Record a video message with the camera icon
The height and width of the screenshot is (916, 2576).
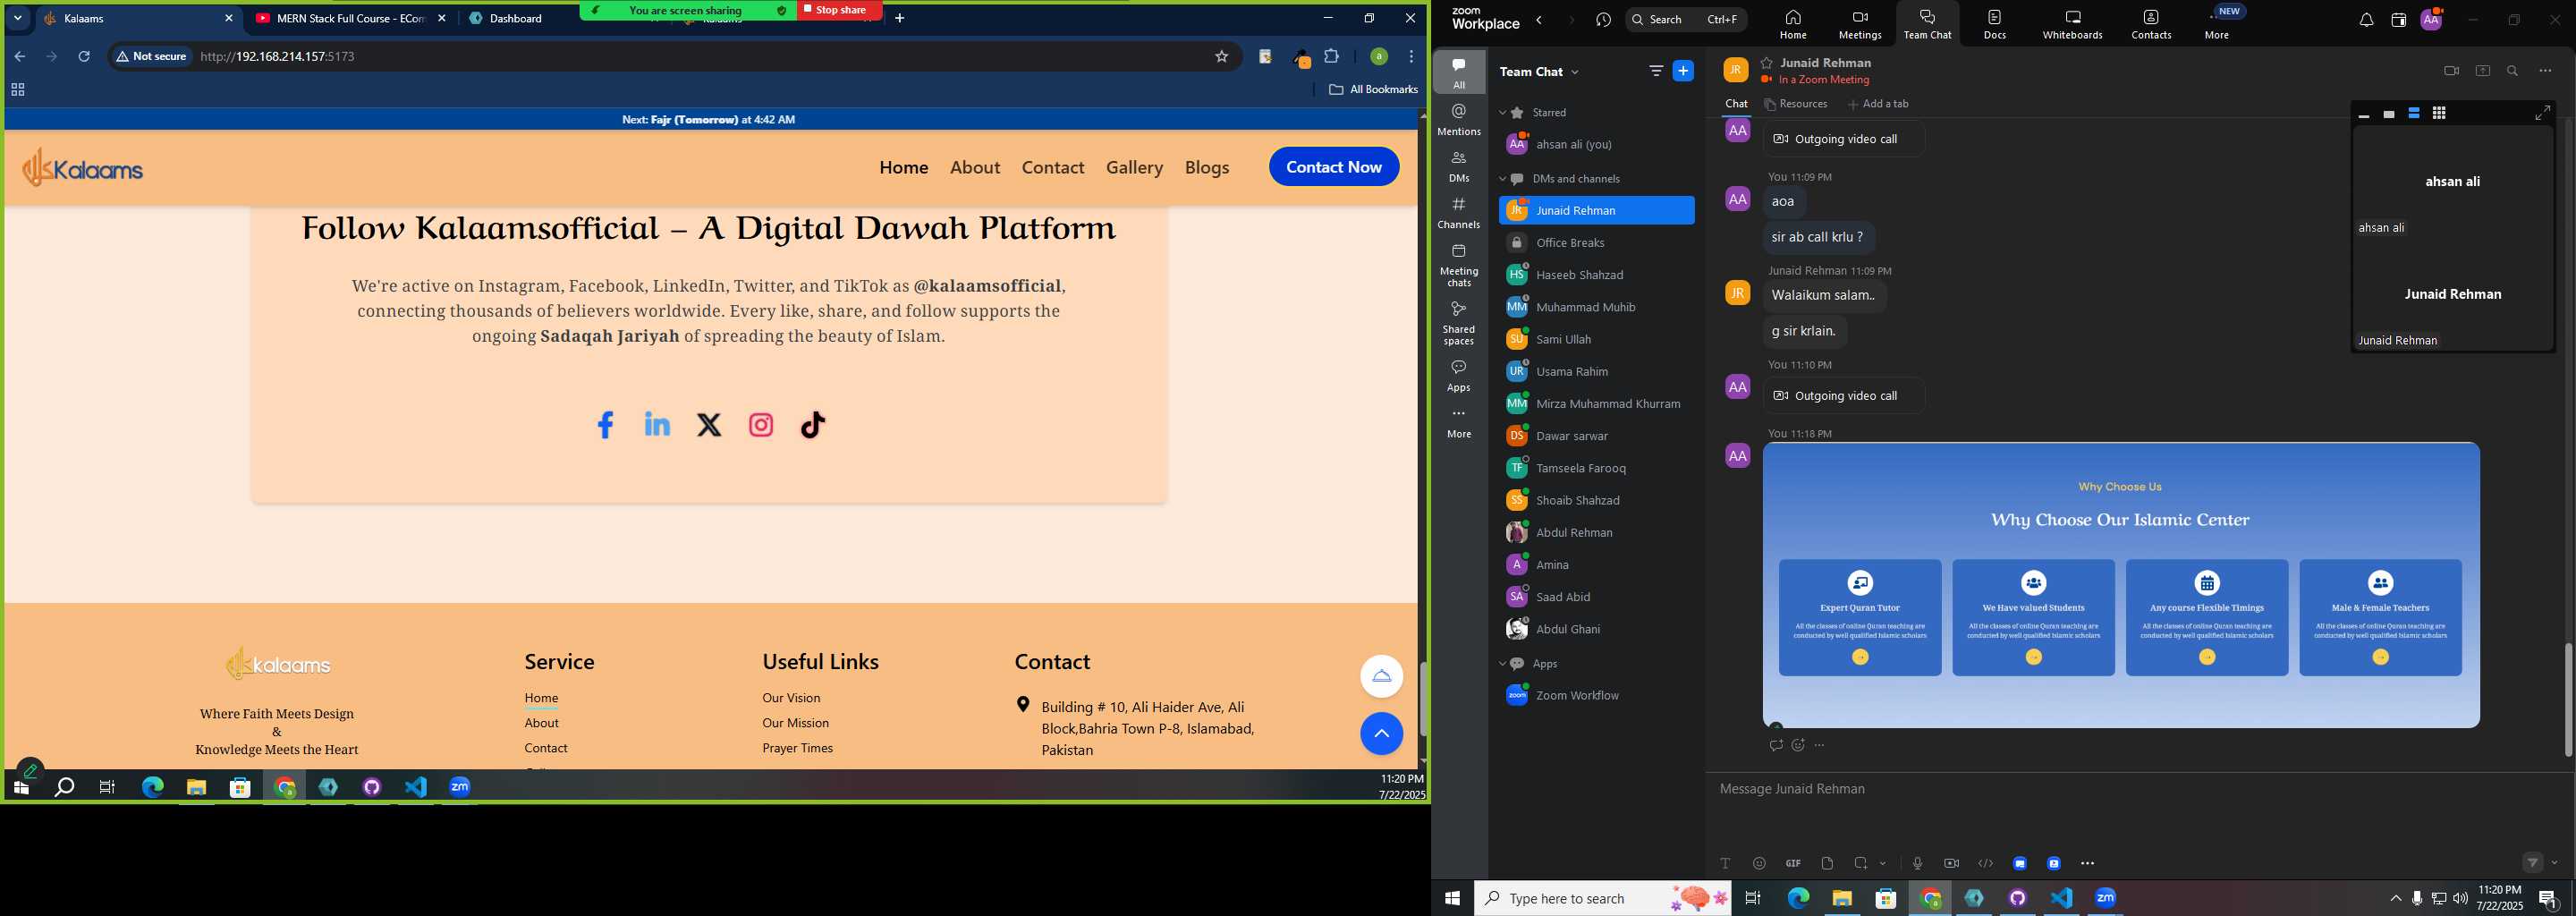pyautogui.click(x=1951, y=863)
